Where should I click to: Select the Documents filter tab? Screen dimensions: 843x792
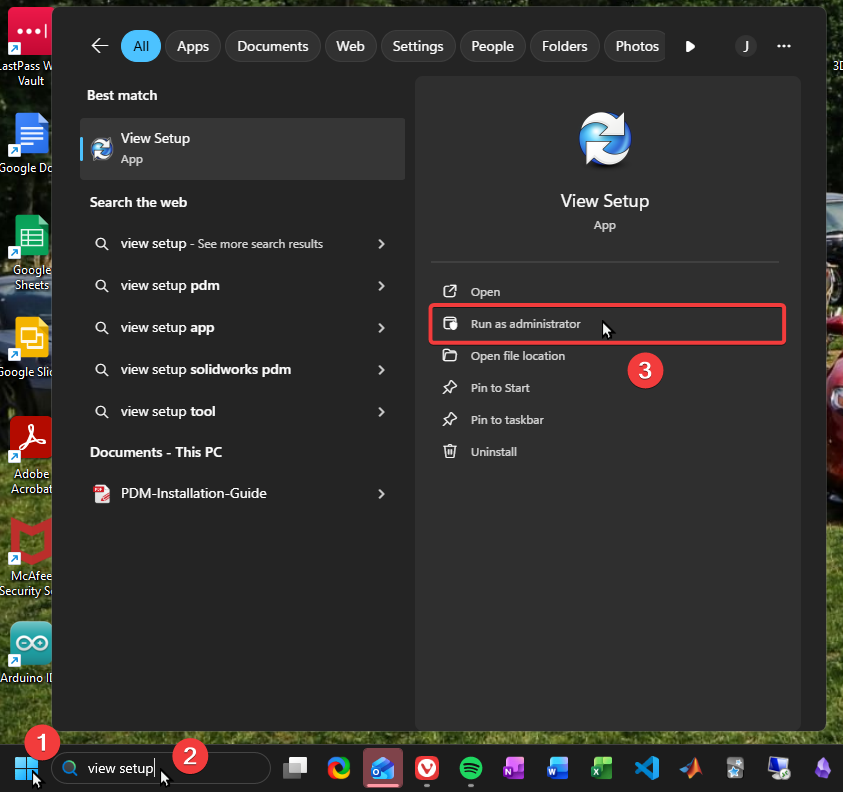[x=272, y=46]
